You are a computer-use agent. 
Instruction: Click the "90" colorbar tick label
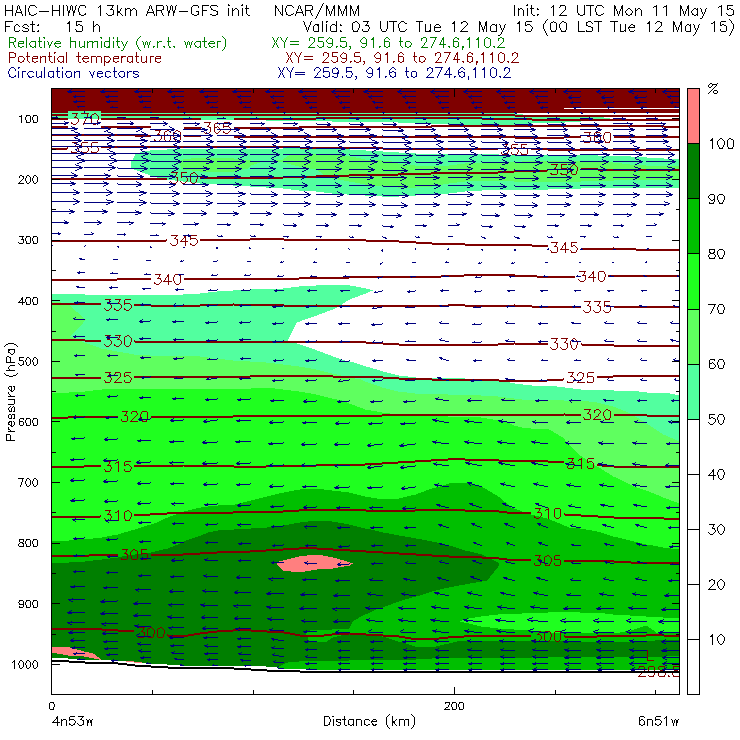[716, 199]
